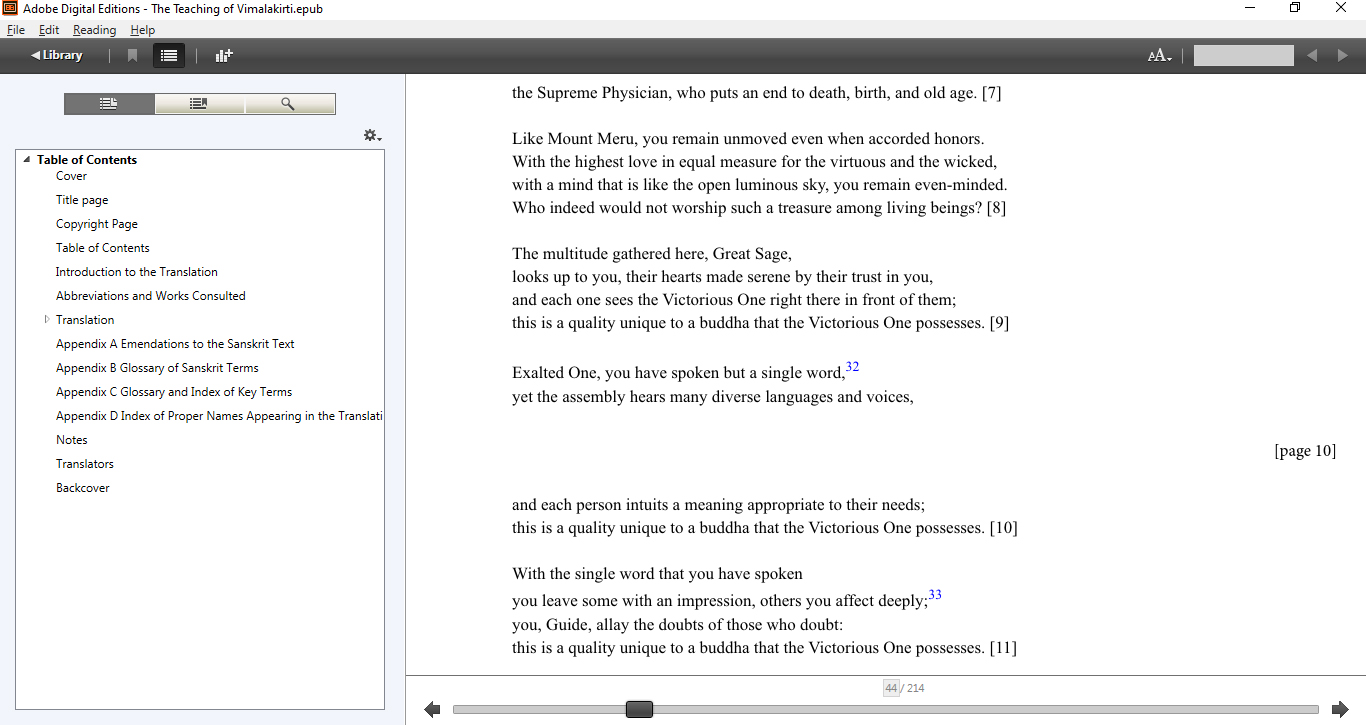This screenshot has height=725, width=1366.
Task: Toggle the navigation panel icon
Action: coord(169,56)
